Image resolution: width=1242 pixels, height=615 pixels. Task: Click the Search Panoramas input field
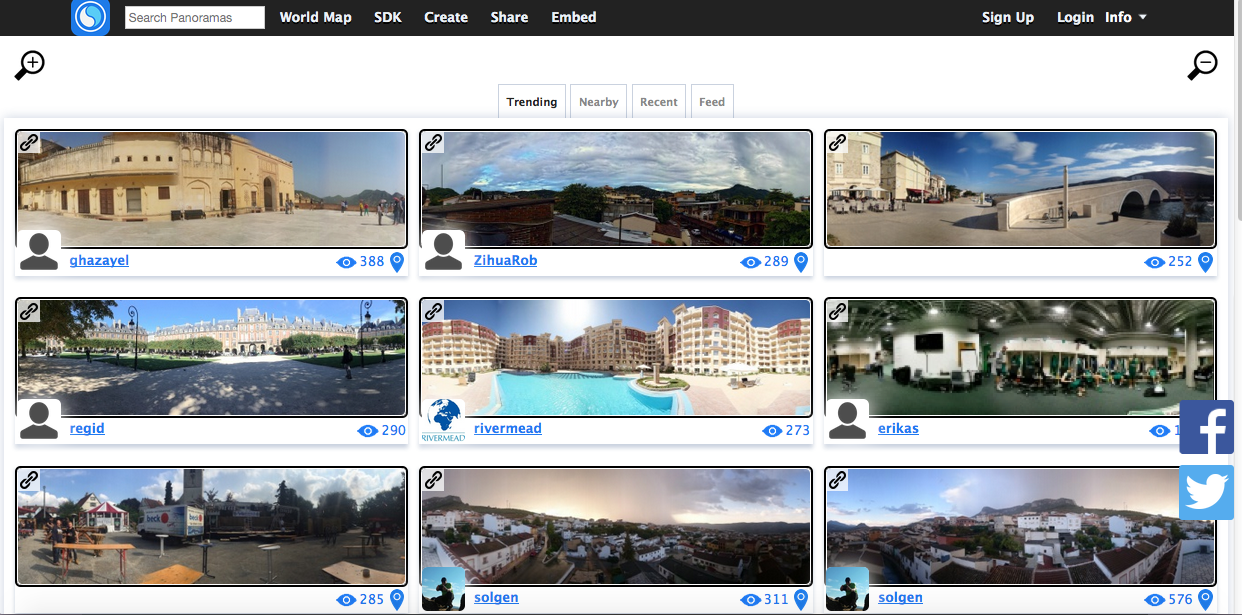tap(195, 17)
